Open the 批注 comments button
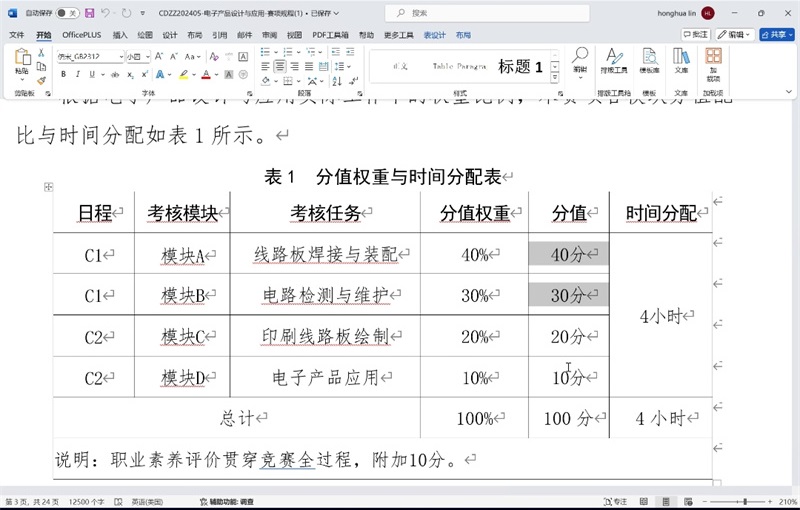Screen dimensions: 800x510 pyautogui.click(x=695, y=34)
